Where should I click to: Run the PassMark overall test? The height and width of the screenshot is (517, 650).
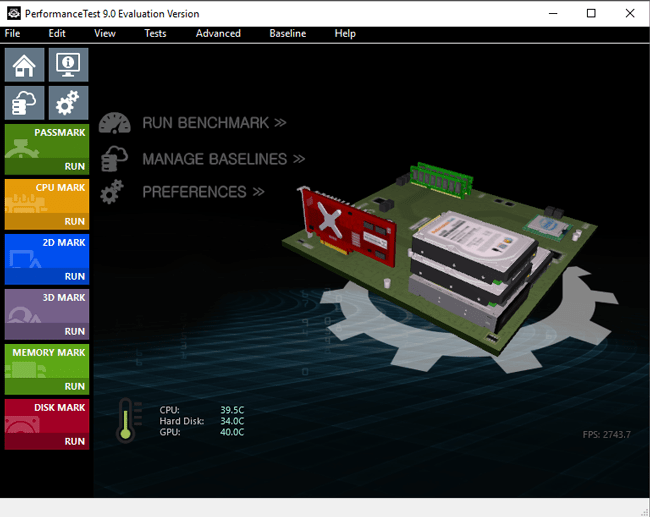75,166
